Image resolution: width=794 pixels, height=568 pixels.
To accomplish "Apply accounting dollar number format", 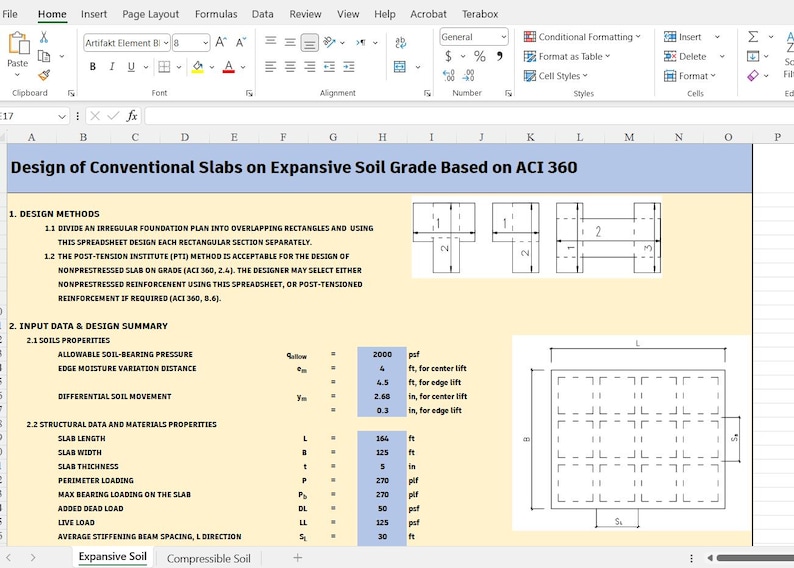I will tap(448, 56).
